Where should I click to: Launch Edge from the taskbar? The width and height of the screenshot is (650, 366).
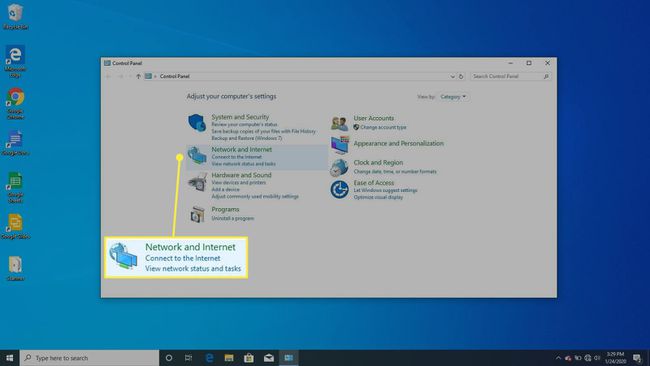tap(209, 358)
